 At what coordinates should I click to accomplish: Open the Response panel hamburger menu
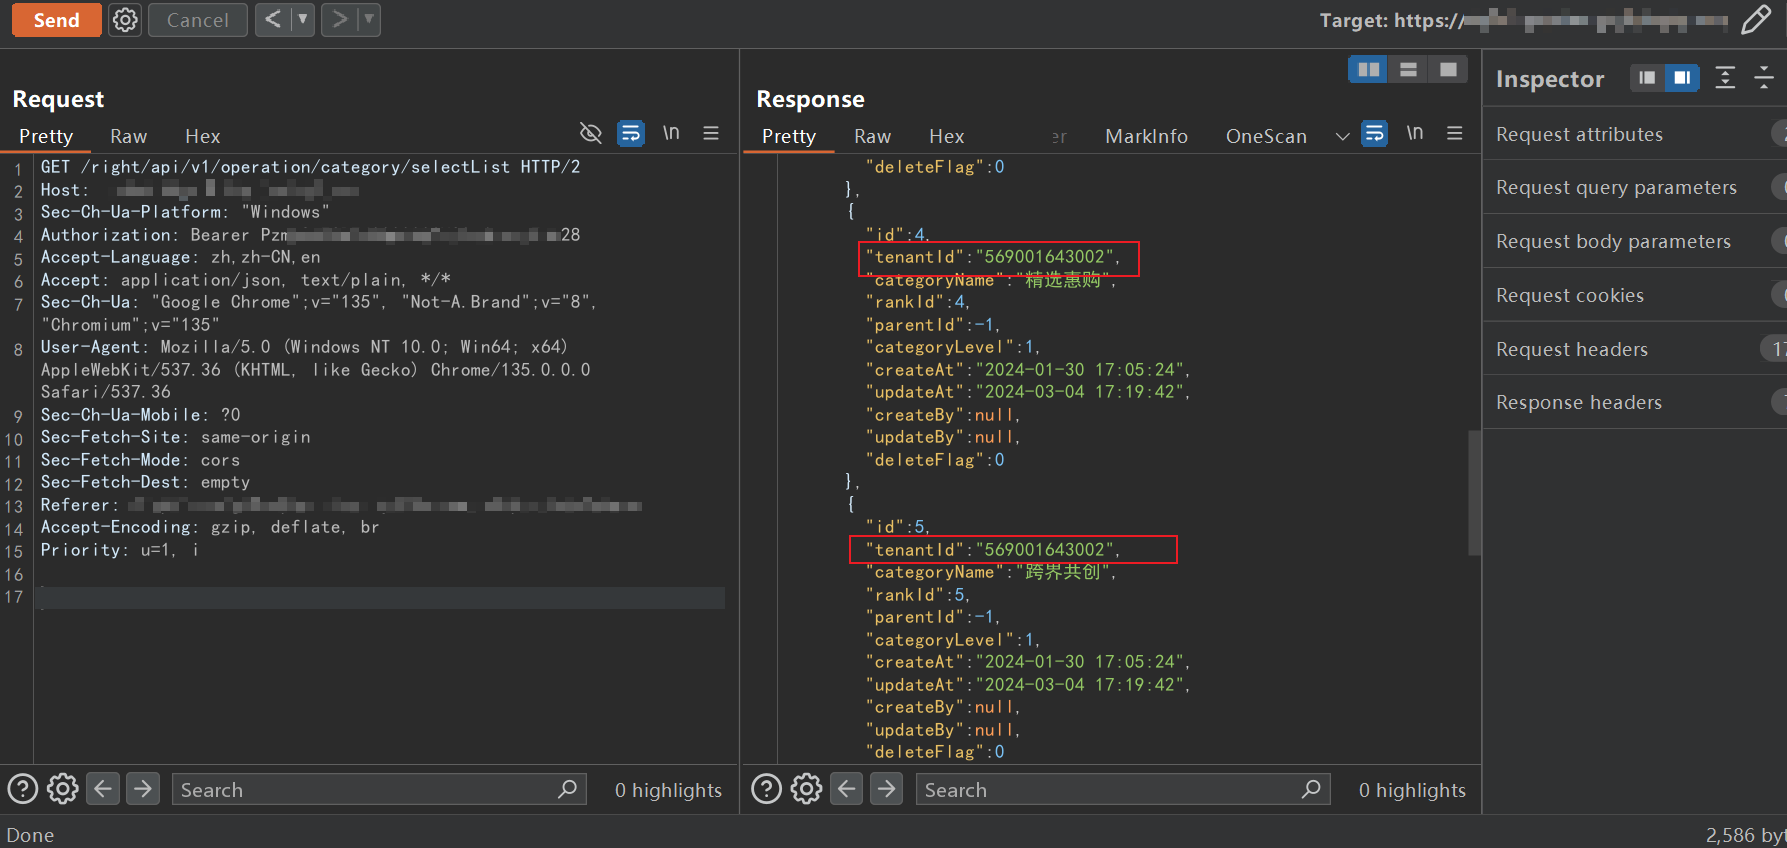[1455, 133]
